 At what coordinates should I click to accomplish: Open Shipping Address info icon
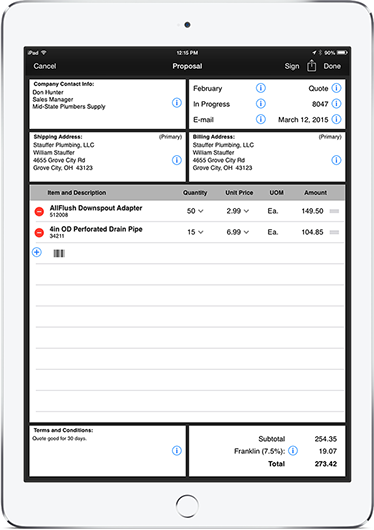[x=177, y=160]
